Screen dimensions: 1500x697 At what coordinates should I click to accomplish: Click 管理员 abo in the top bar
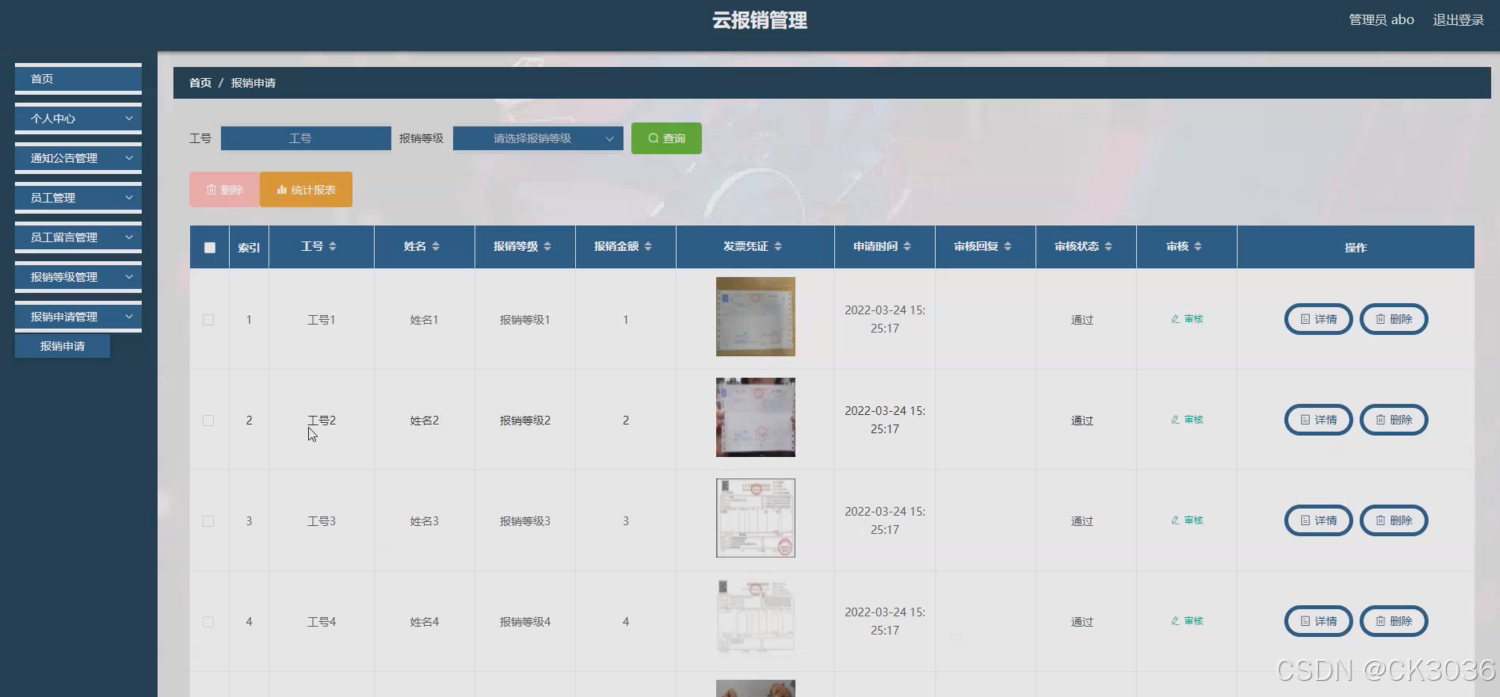1381,20
